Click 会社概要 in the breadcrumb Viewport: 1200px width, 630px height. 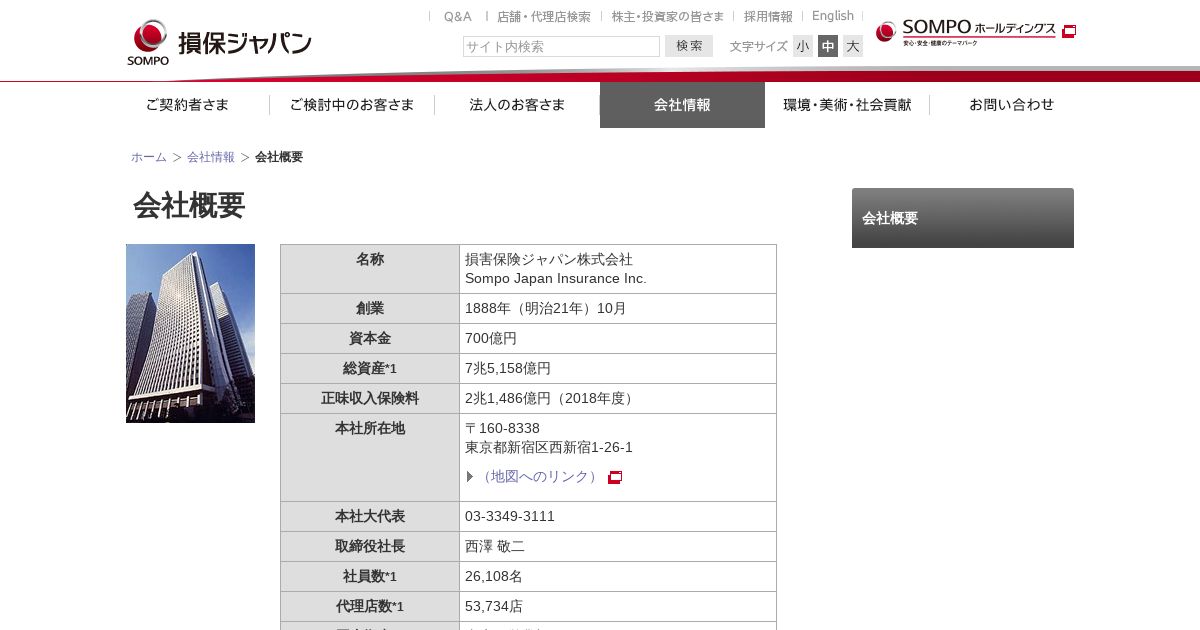(279, 157)
